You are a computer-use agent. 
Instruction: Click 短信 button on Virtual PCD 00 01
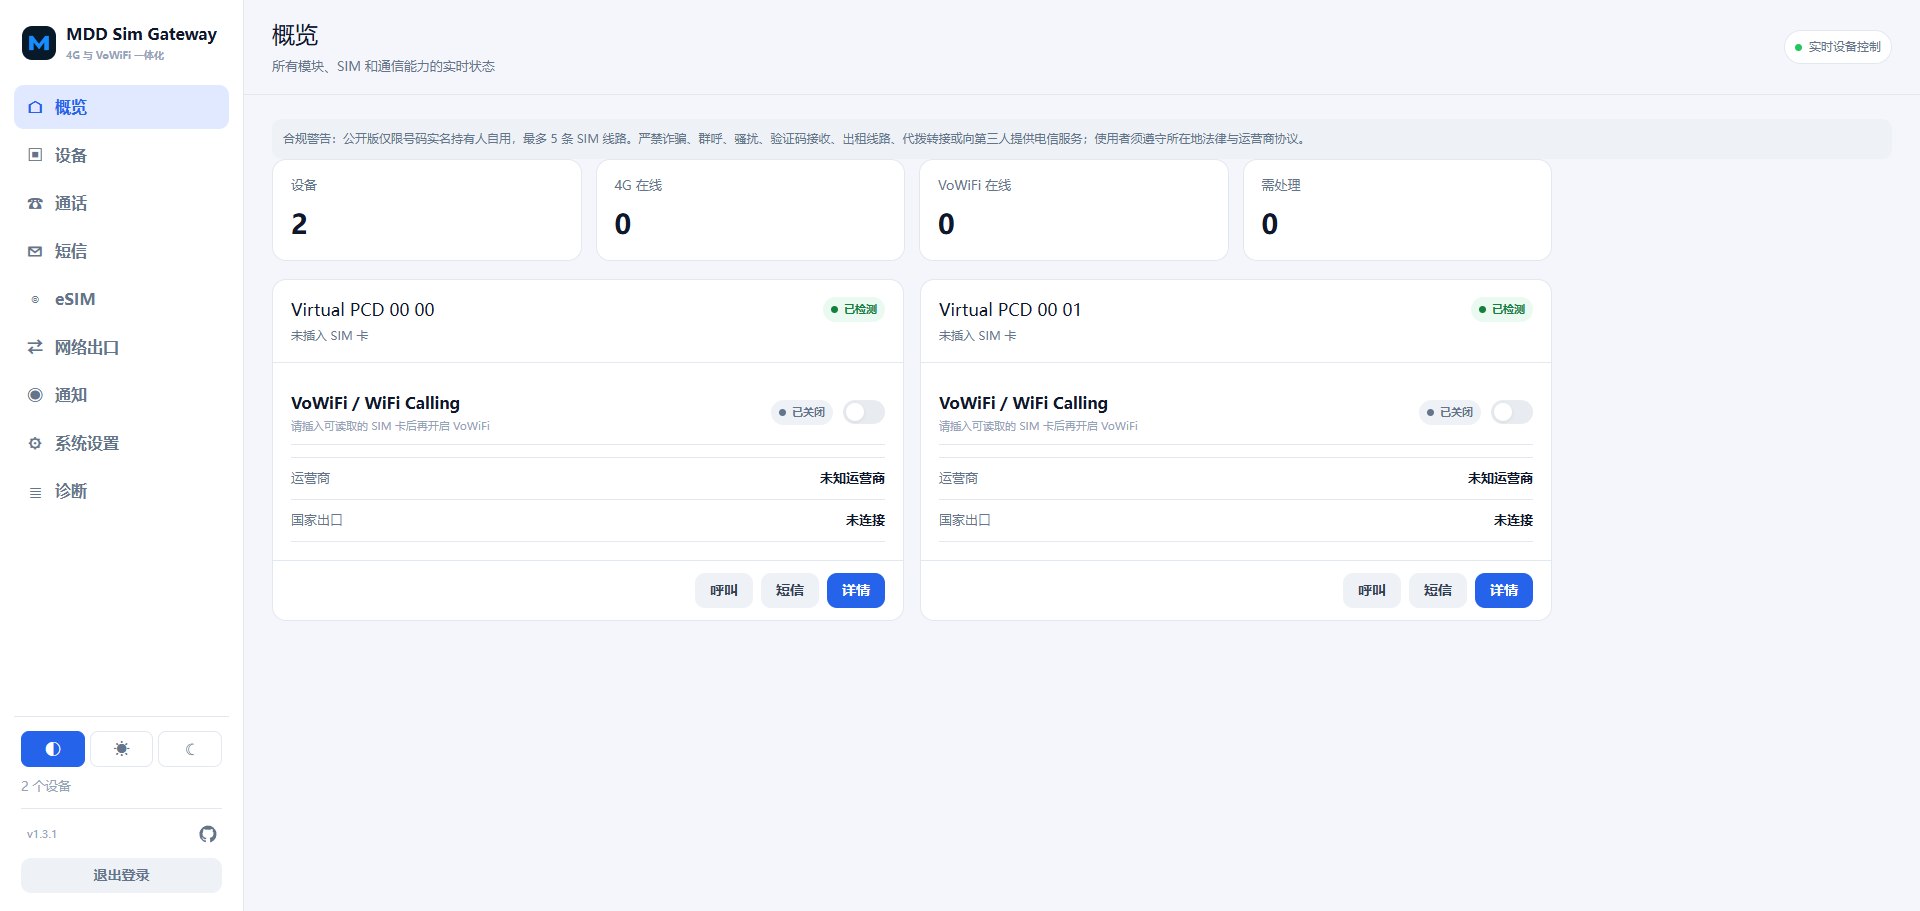click(x=1438, y=590)
